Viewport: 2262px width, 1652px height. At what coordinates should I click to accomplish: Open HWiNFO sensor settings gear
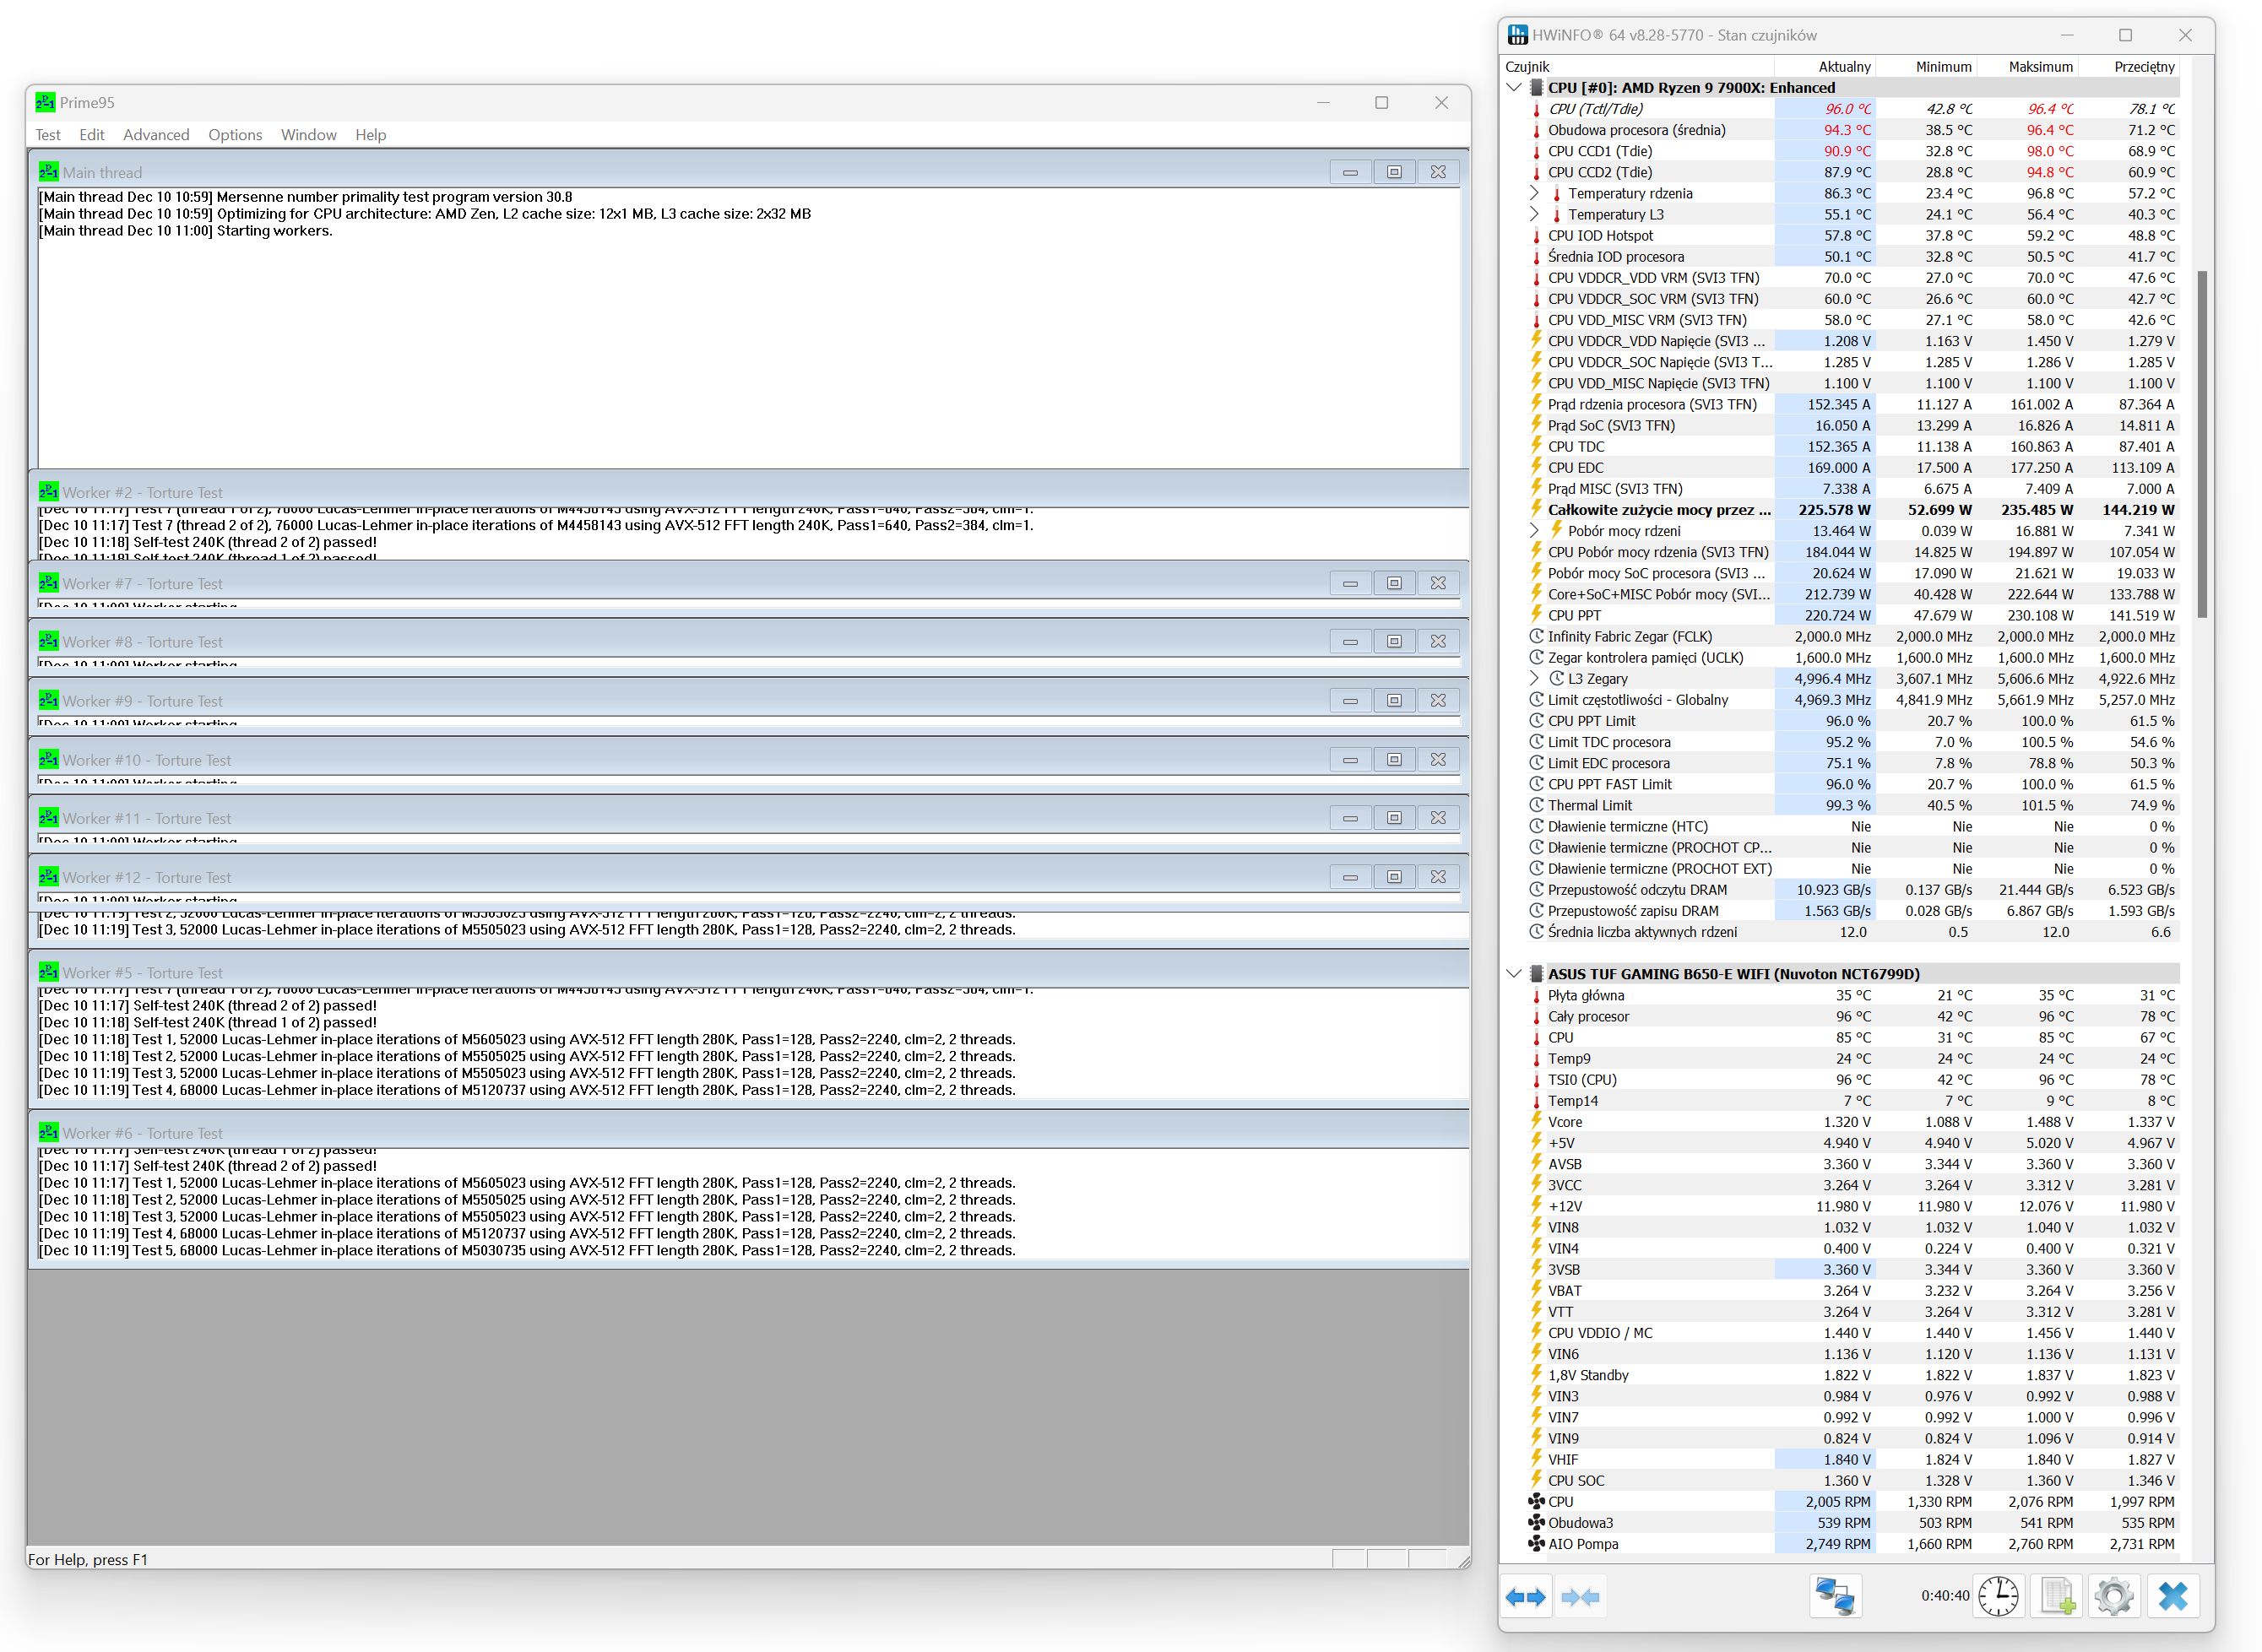(x=2113, y=1597)
